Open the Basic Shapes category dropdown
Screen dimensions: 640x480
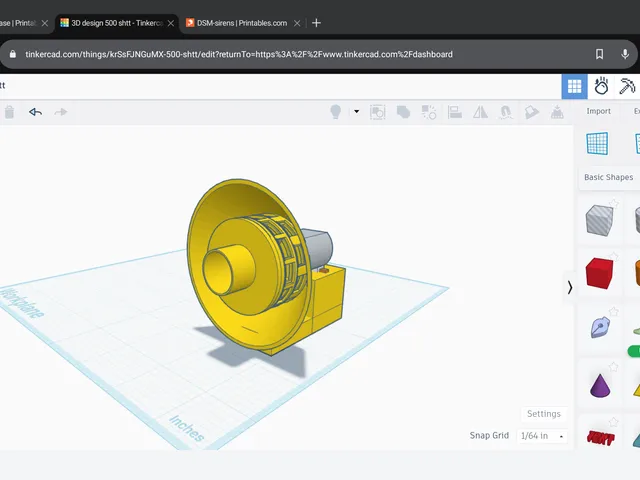click(x=609, y=177)
